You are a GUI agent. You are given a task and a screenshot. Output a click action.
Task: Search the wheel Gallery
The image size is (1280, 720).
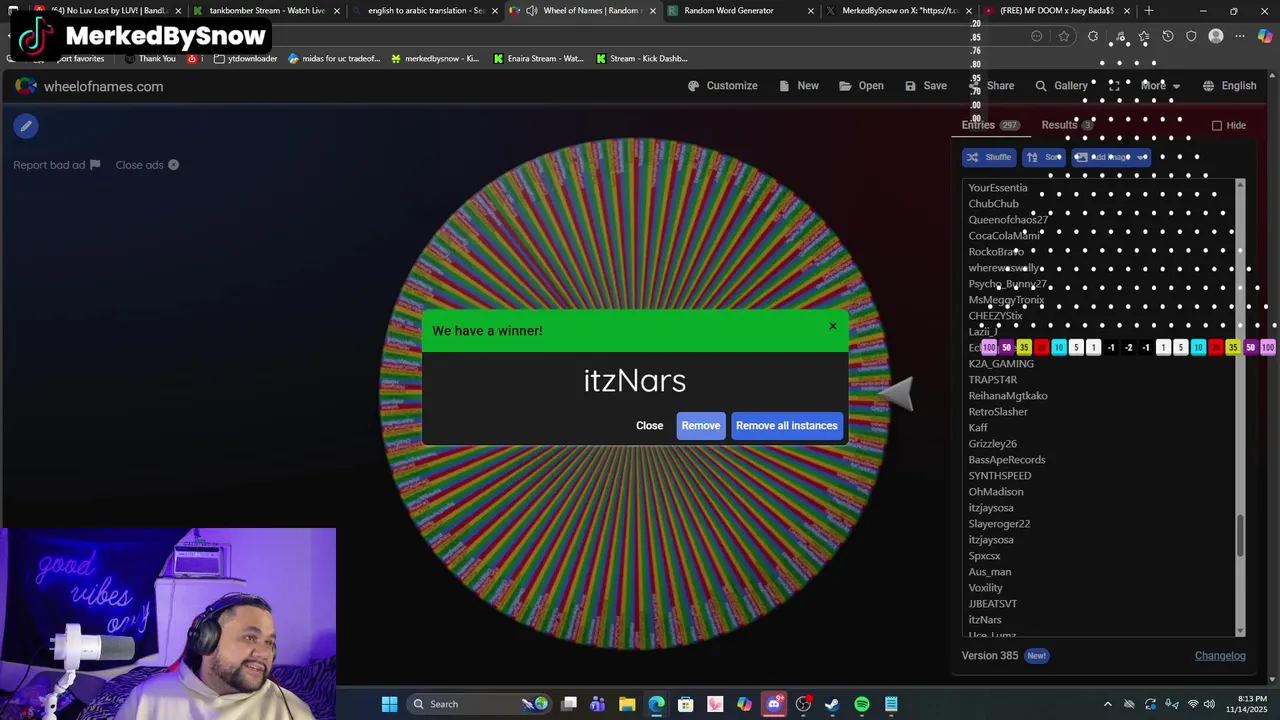[1061, 86]
